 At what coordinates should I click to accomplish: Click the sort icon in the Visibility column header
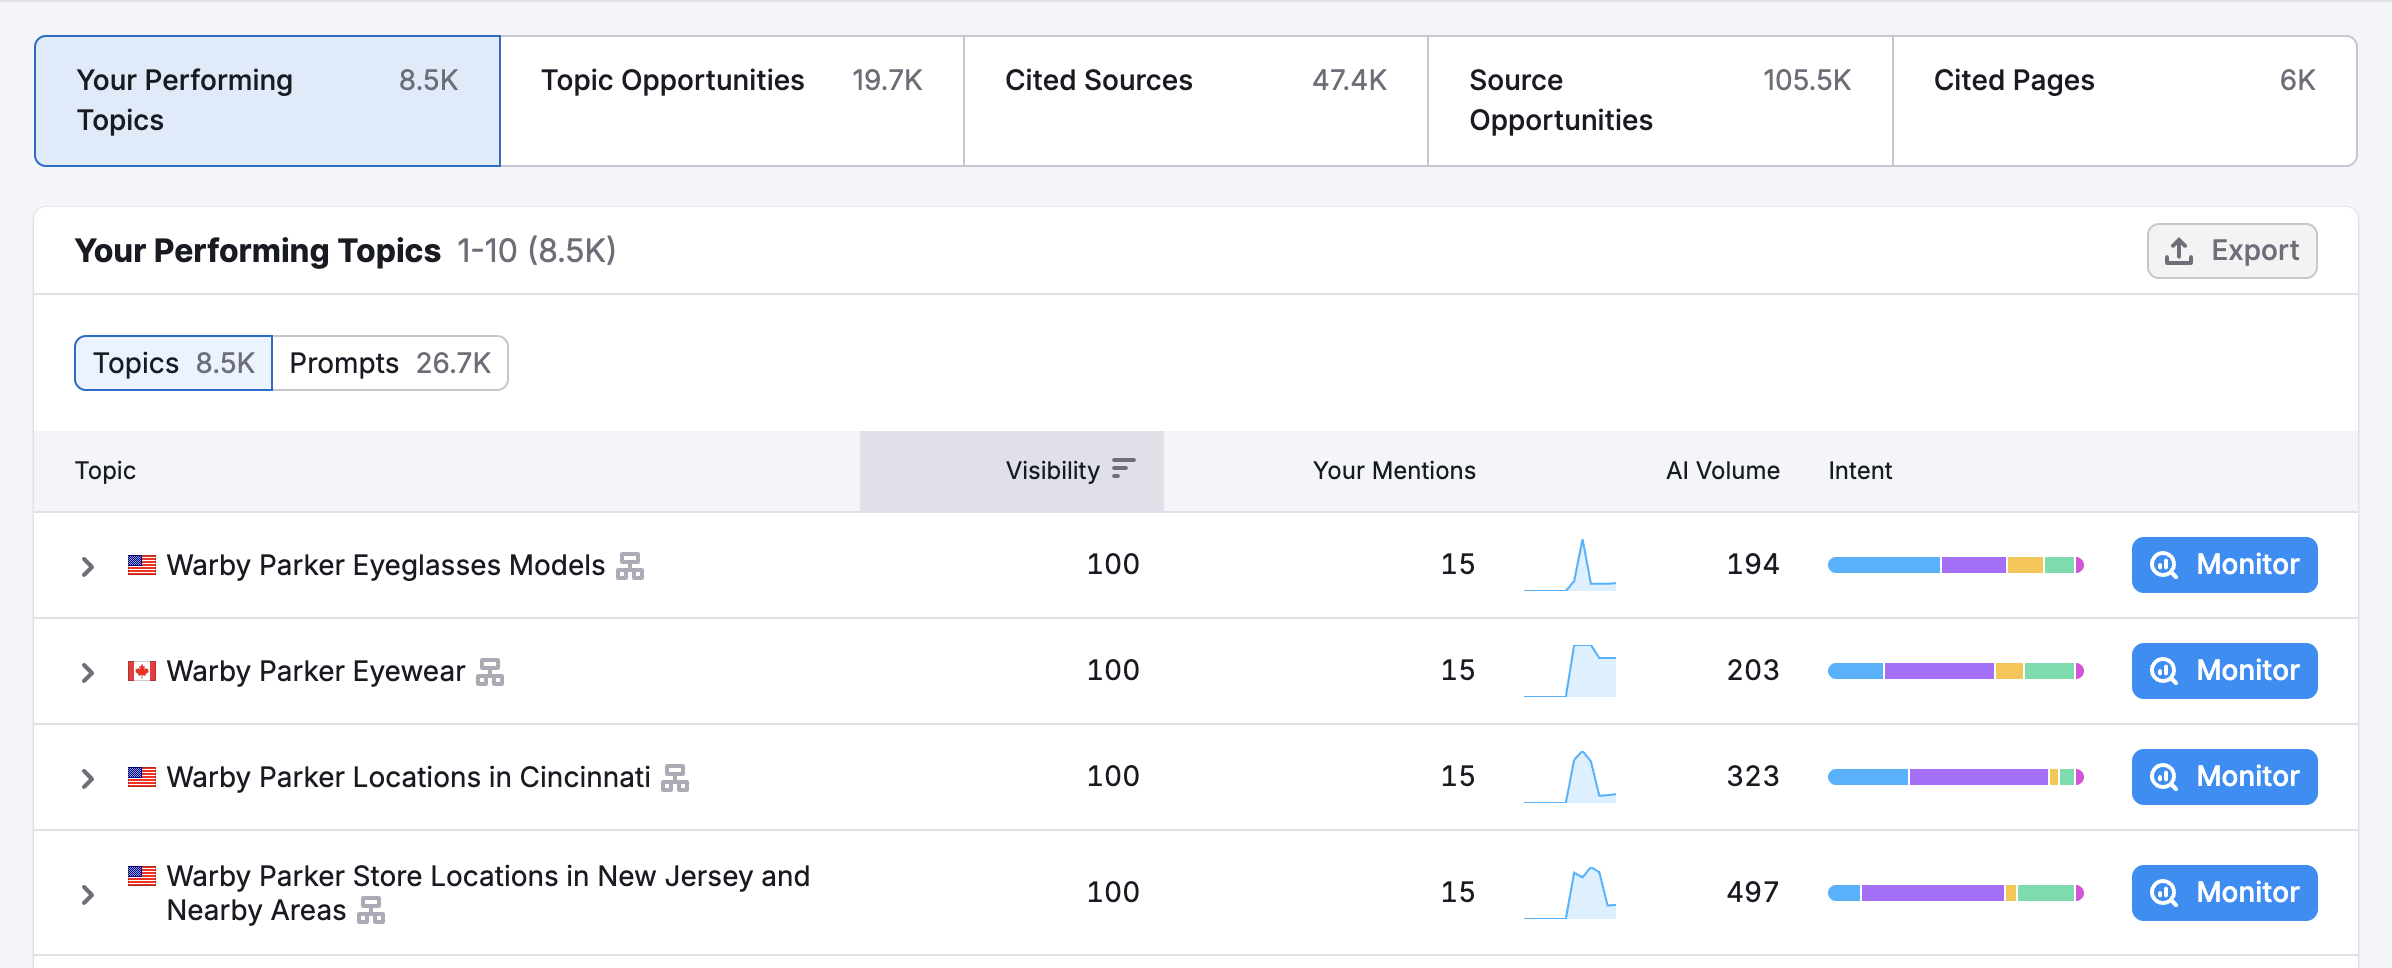point(1122,468)
